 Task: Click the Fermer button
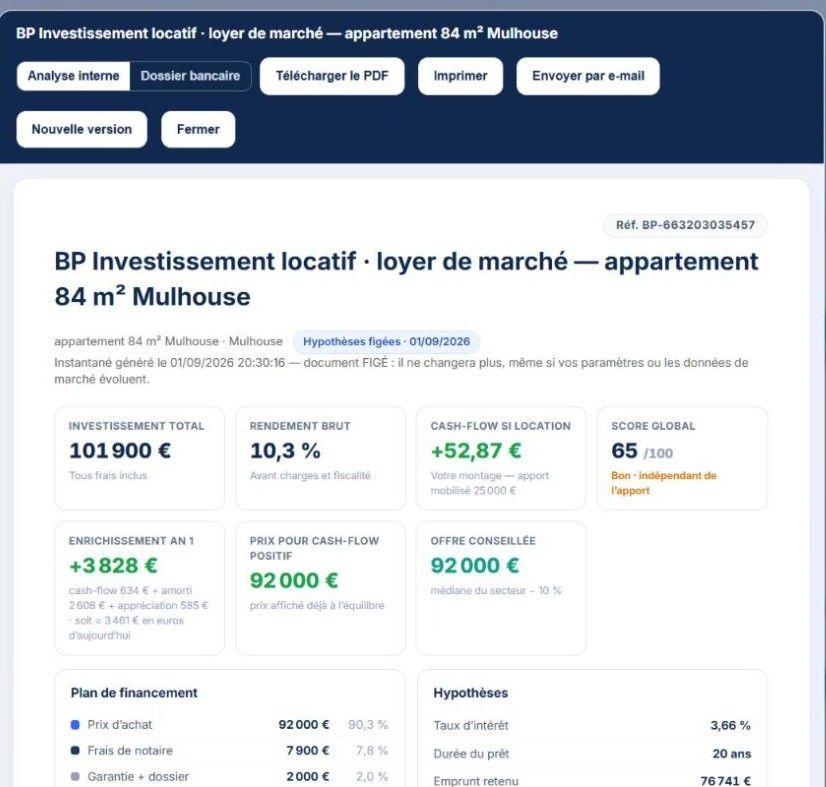click(x=198, y=129)
